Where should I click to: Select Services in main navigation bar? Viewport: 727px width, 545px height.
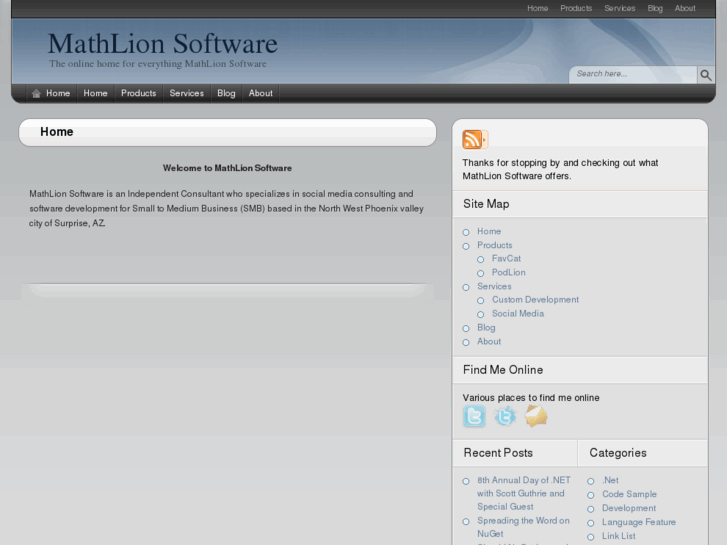coord(186,93)
